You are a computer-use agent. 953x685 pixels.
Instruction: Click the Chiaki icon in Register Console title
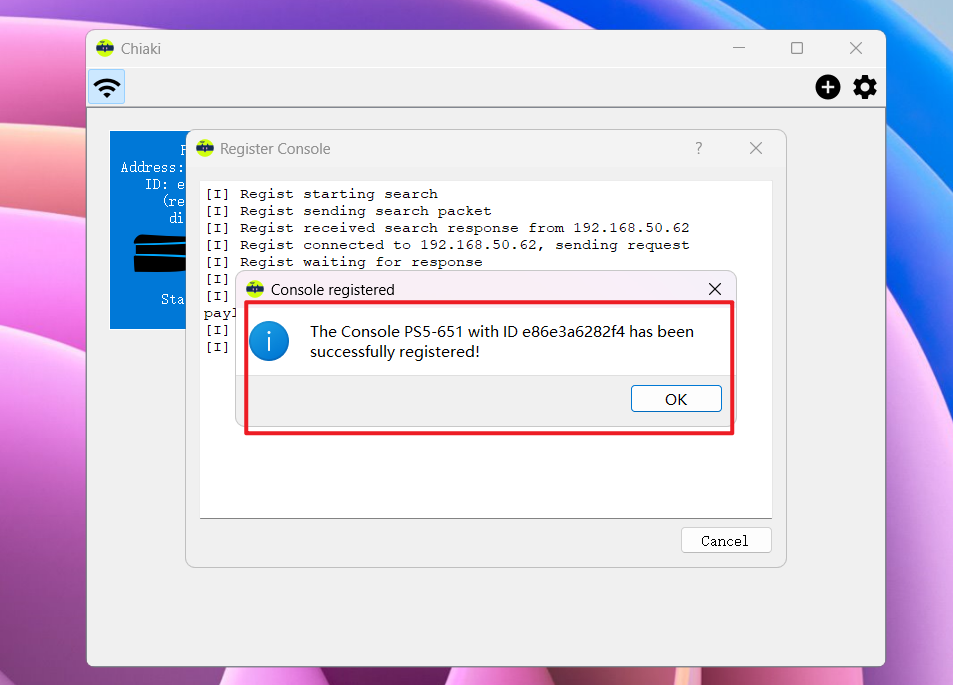[x=205, y=148]
